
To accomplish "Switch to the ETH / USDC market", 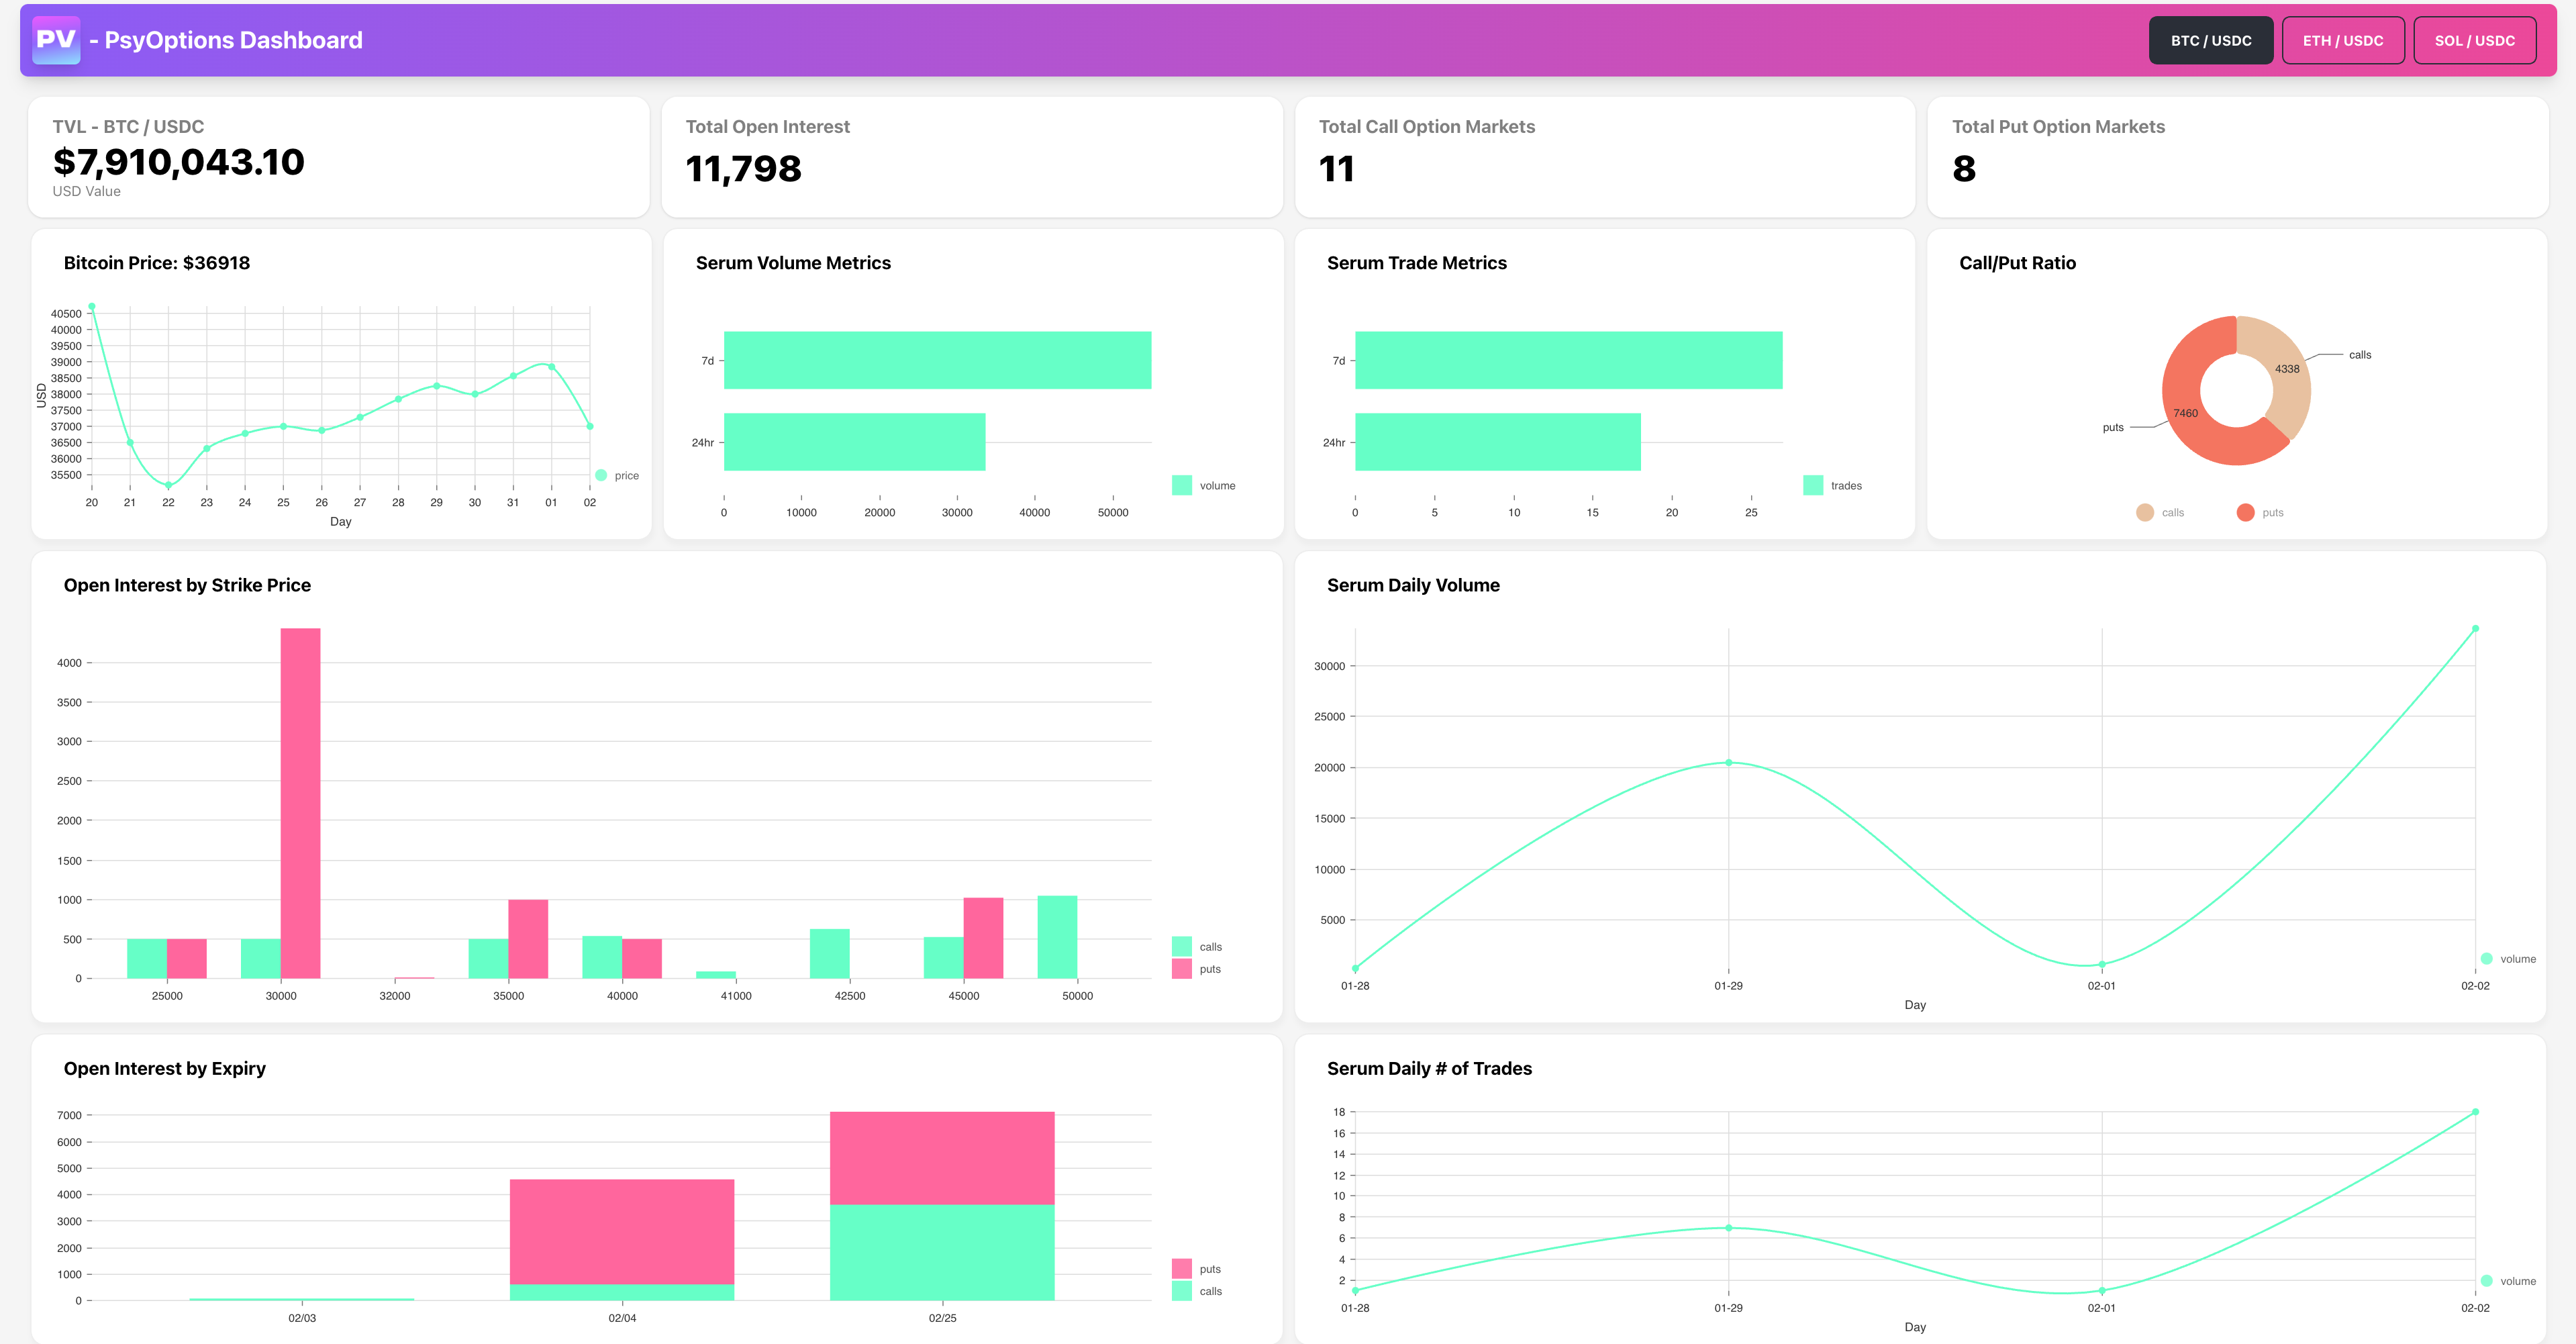I will point(2342,41).
